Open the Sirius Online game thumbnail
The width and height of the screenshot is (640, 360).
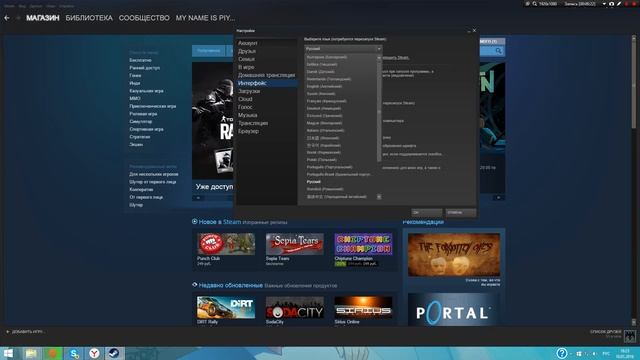tap(363, 307)
